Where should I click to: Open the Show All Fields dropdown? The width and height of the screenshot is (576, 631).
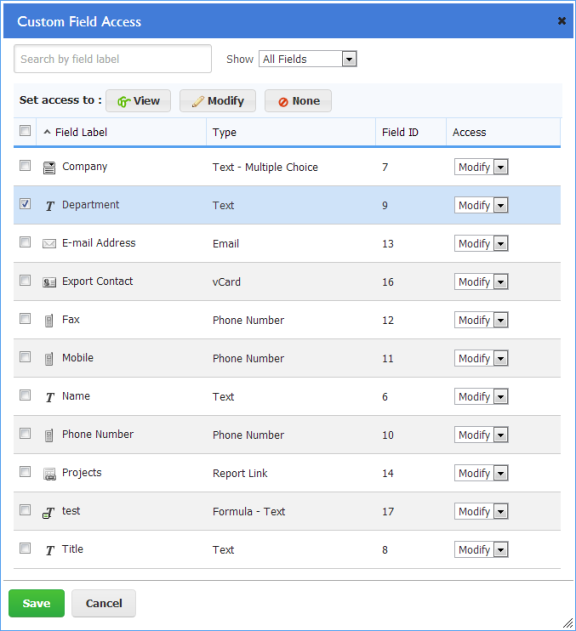[x=308, y=59]
